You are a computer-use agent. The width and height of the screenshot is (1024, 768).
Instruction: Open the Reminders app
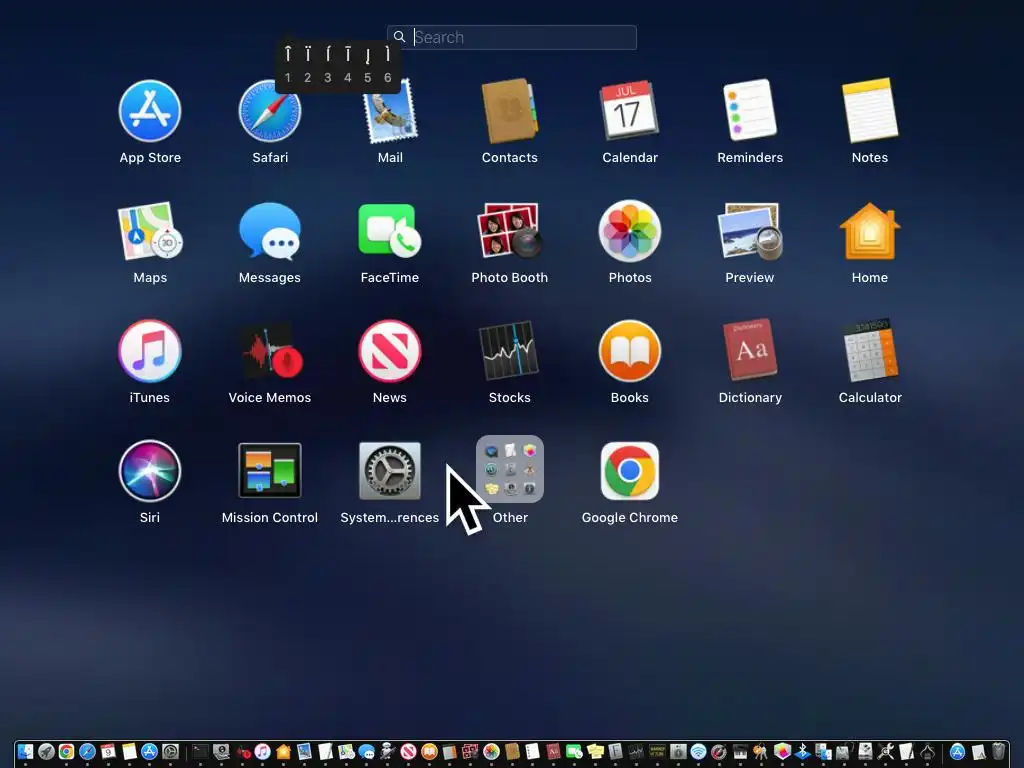750,110
